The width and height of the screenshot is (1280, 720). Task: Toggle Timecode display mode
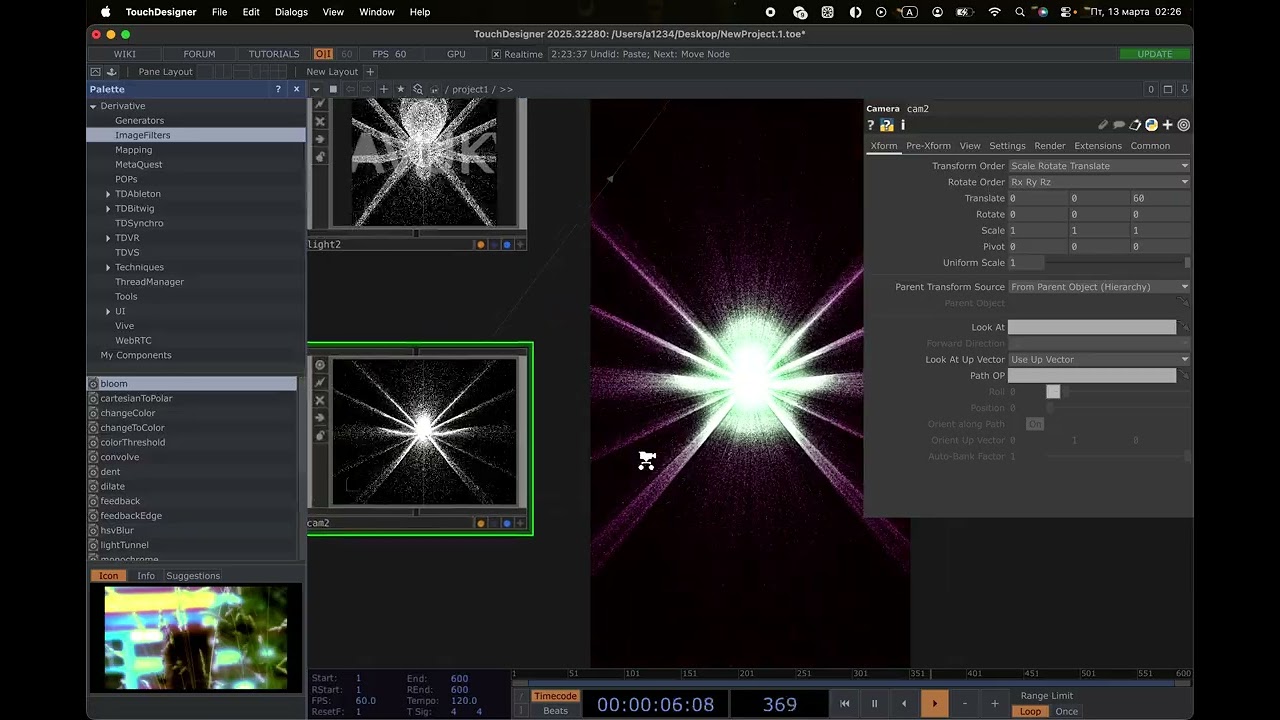555,696
